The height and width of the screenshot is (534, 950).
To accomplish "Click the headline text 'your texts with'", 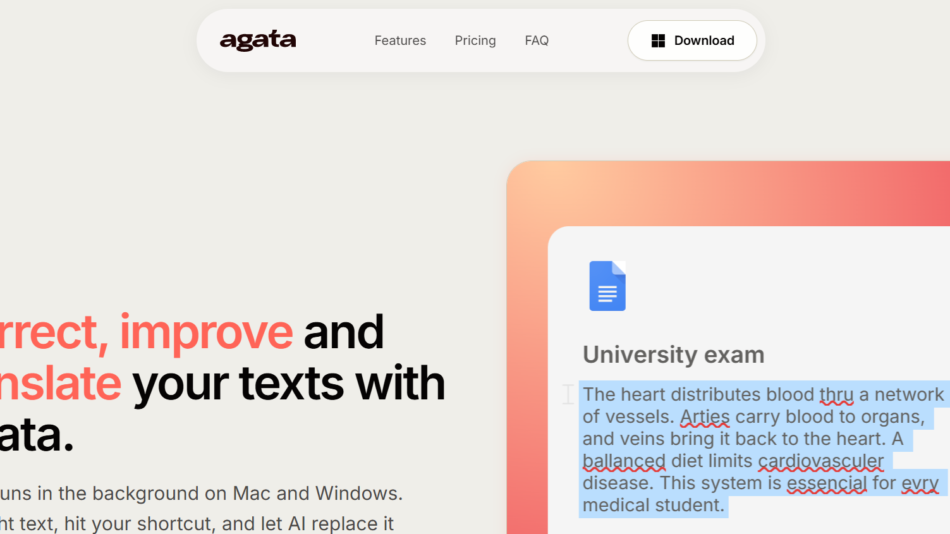I will 288,383.
